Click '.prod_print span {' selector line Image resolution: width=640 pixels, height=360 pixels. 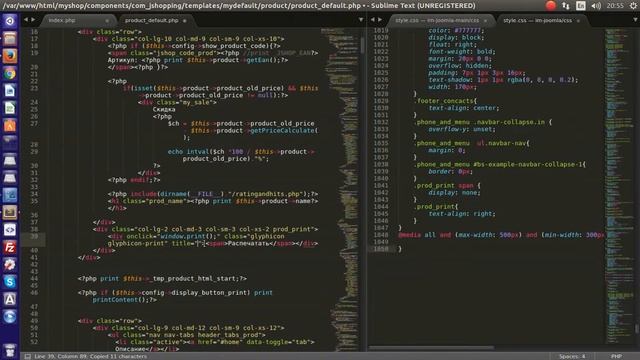(x=447, y=185)
